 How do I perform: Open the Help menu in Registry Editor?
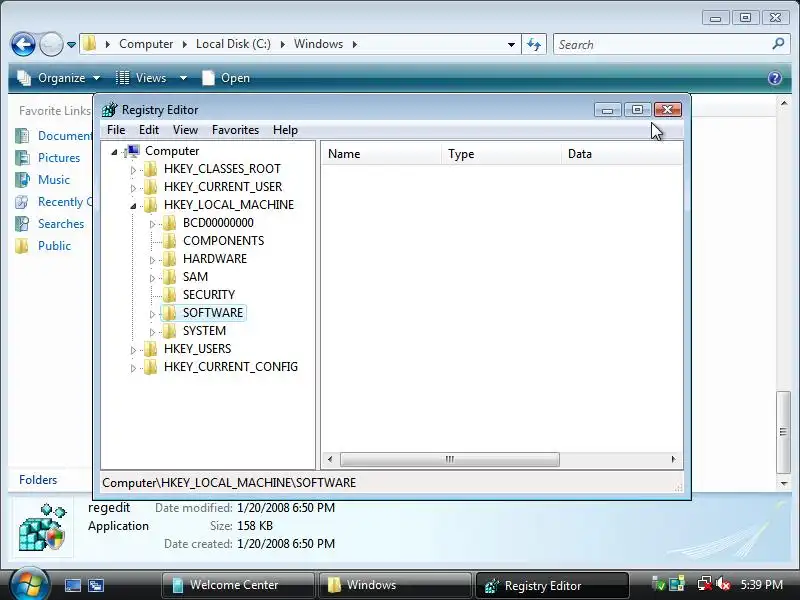pyautogui.click(x=285, y=130)
